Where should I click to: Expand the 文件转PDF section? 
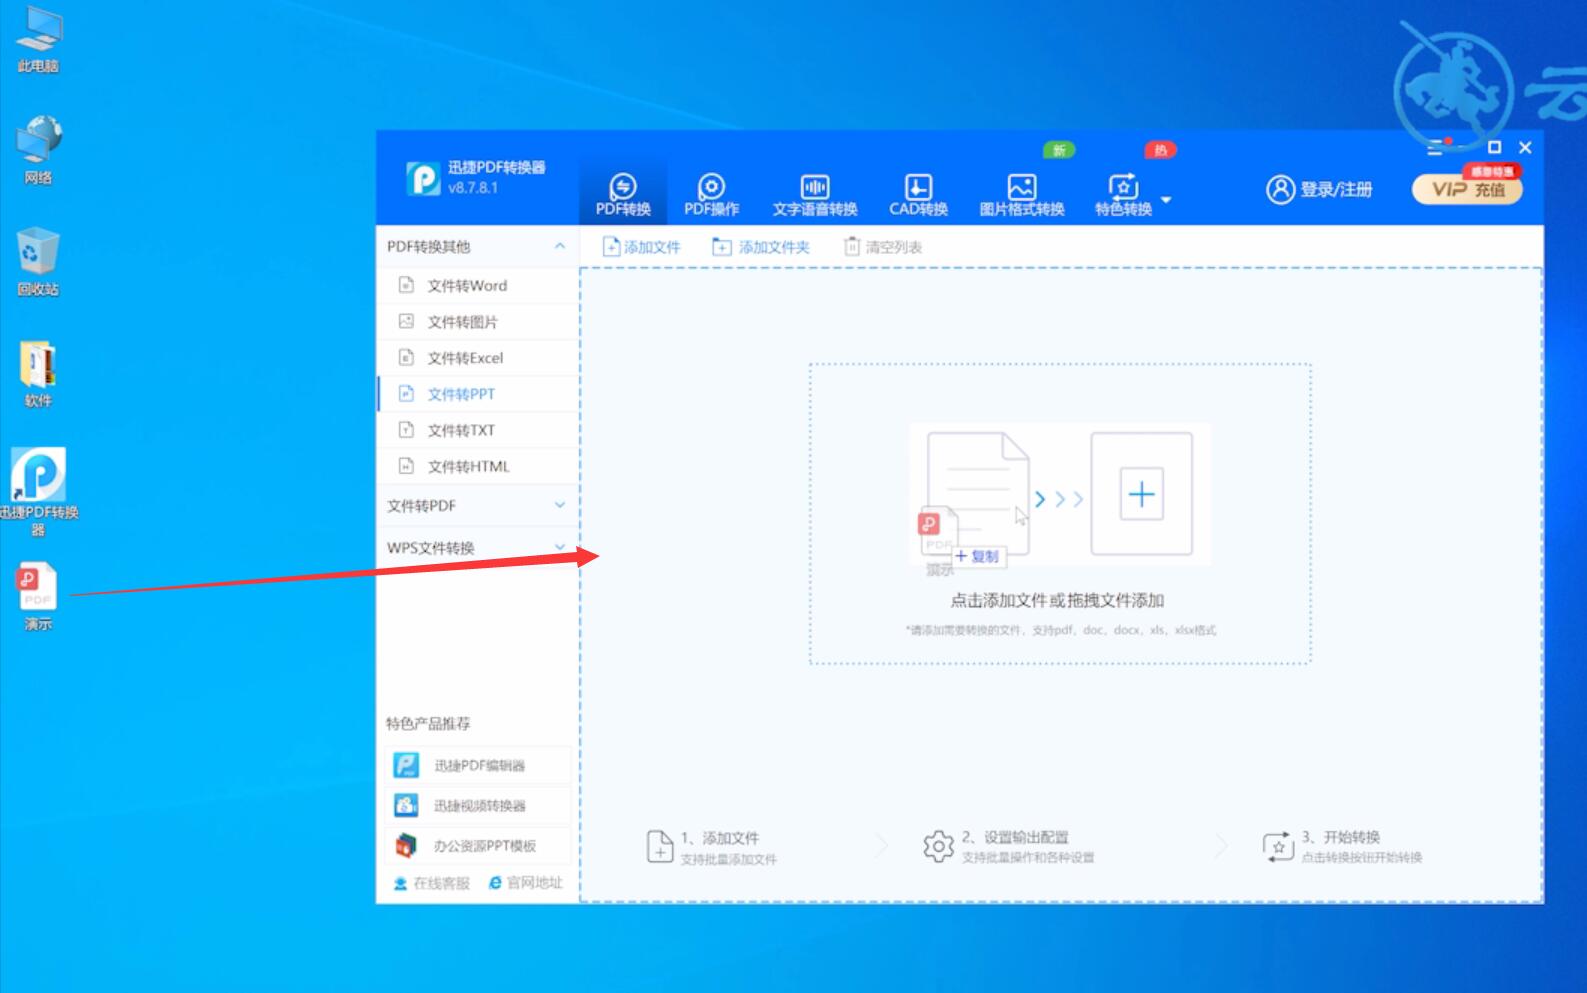click(x=559, y=505)
